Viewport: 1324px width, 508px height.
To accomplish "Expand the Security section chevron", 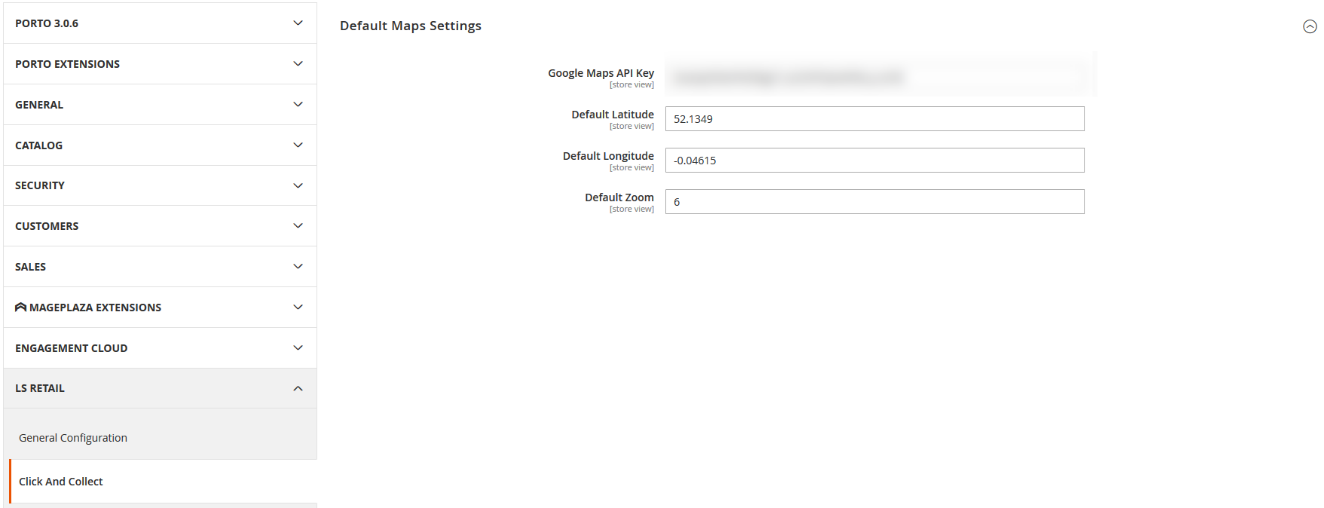I will pos(297,185).
